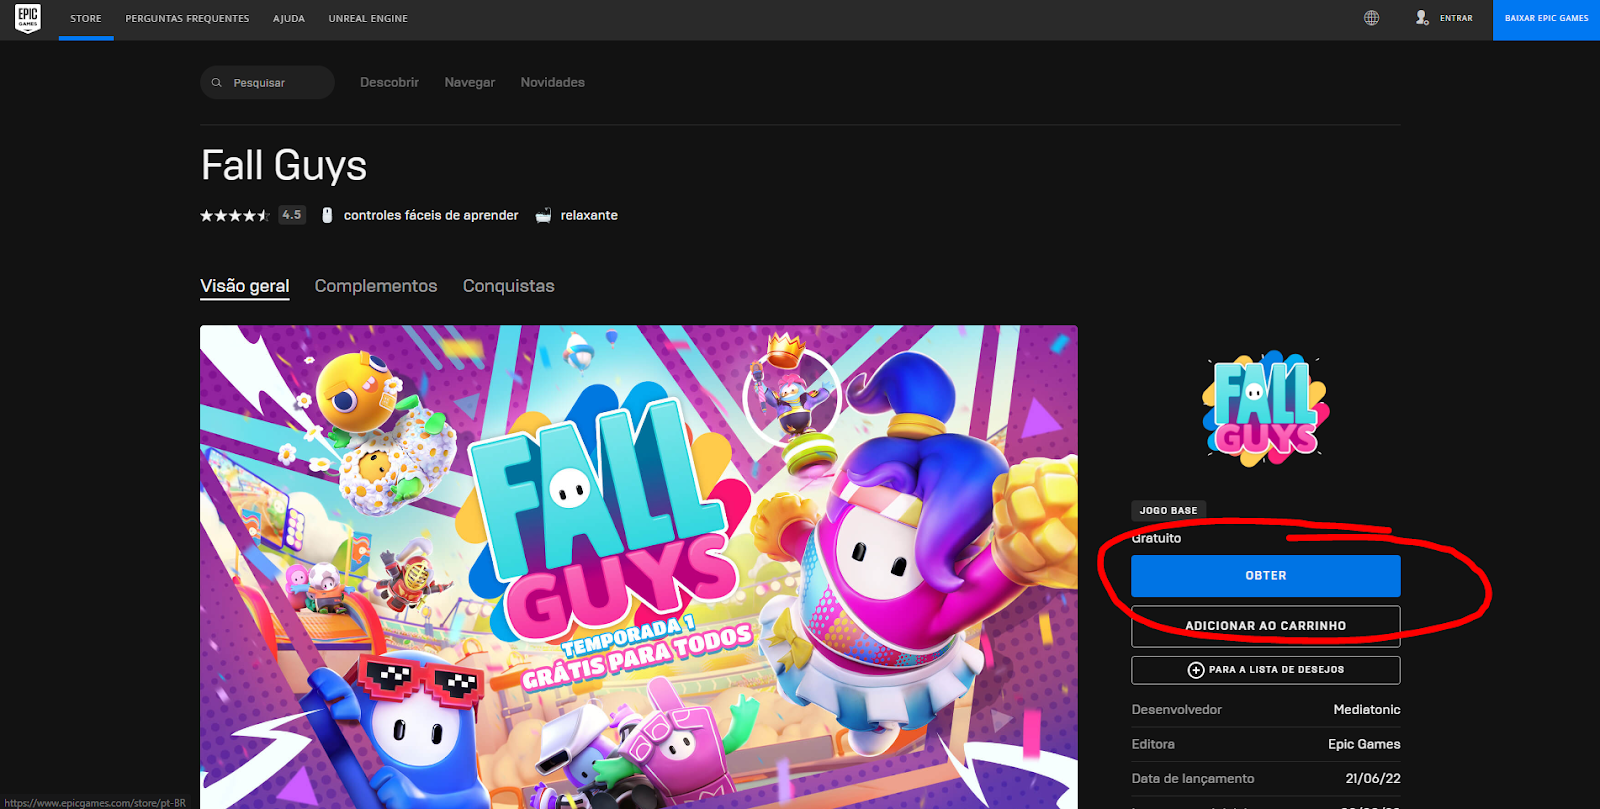The width and height of the screenshot is (1600, 809).
Task: Switch to the Complementos tab
Action: (x=376, y=286)
